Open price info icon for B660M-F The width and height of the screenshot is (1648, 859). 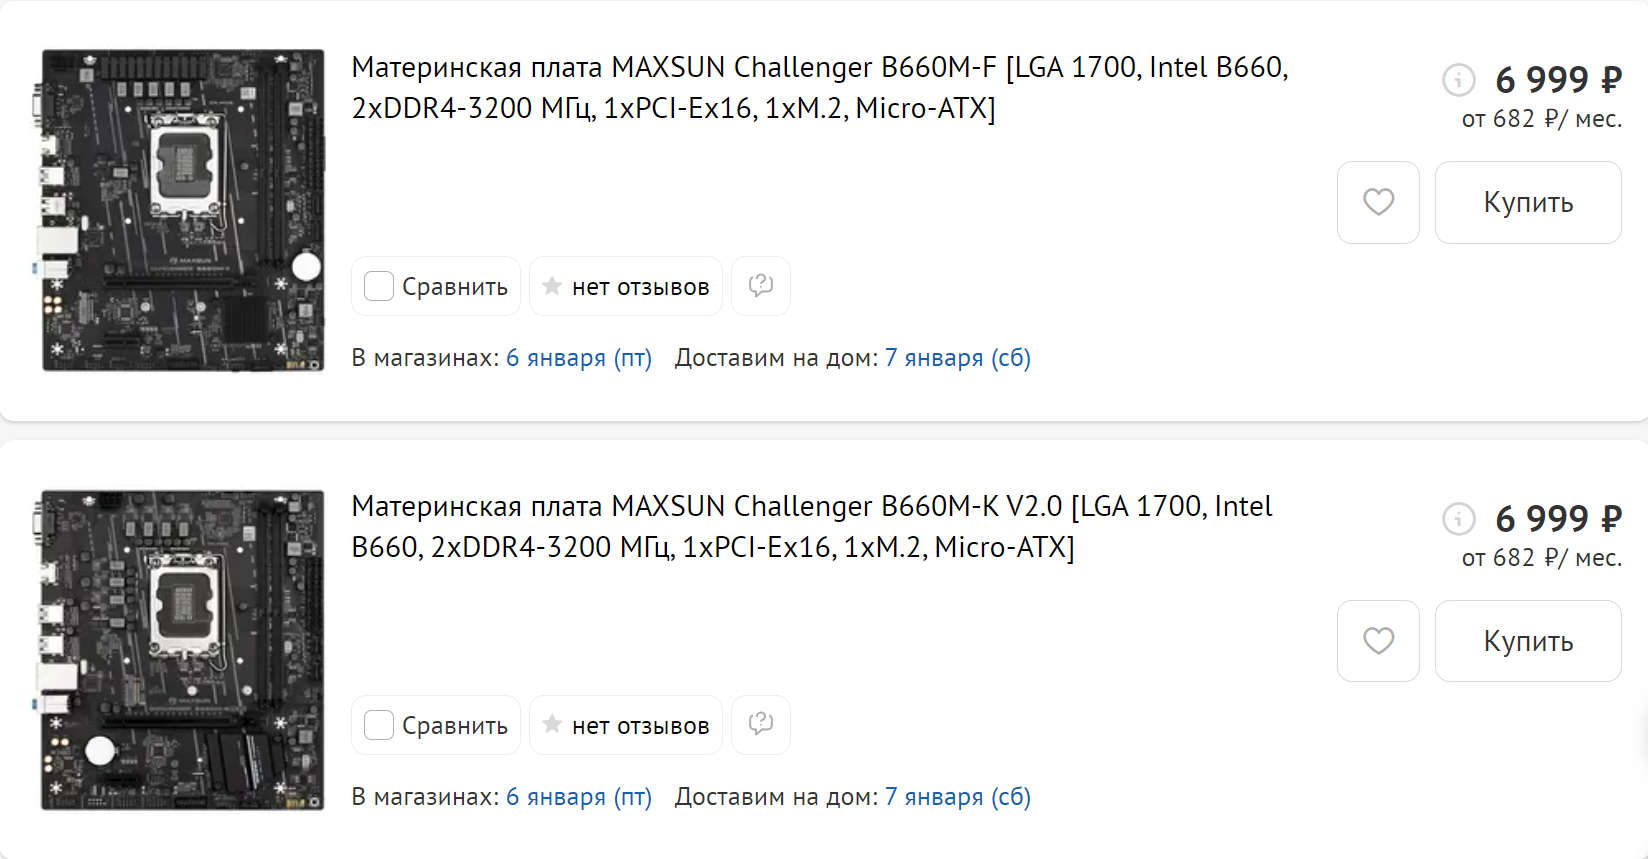point(1458,79)
